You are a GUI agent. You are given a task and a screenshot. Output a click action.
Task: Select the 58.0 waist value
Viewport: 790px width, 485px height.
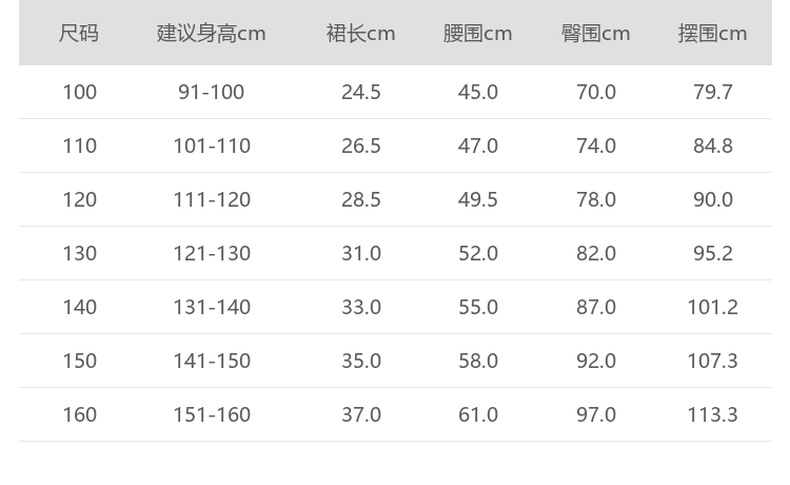click(x=478, y=361)
